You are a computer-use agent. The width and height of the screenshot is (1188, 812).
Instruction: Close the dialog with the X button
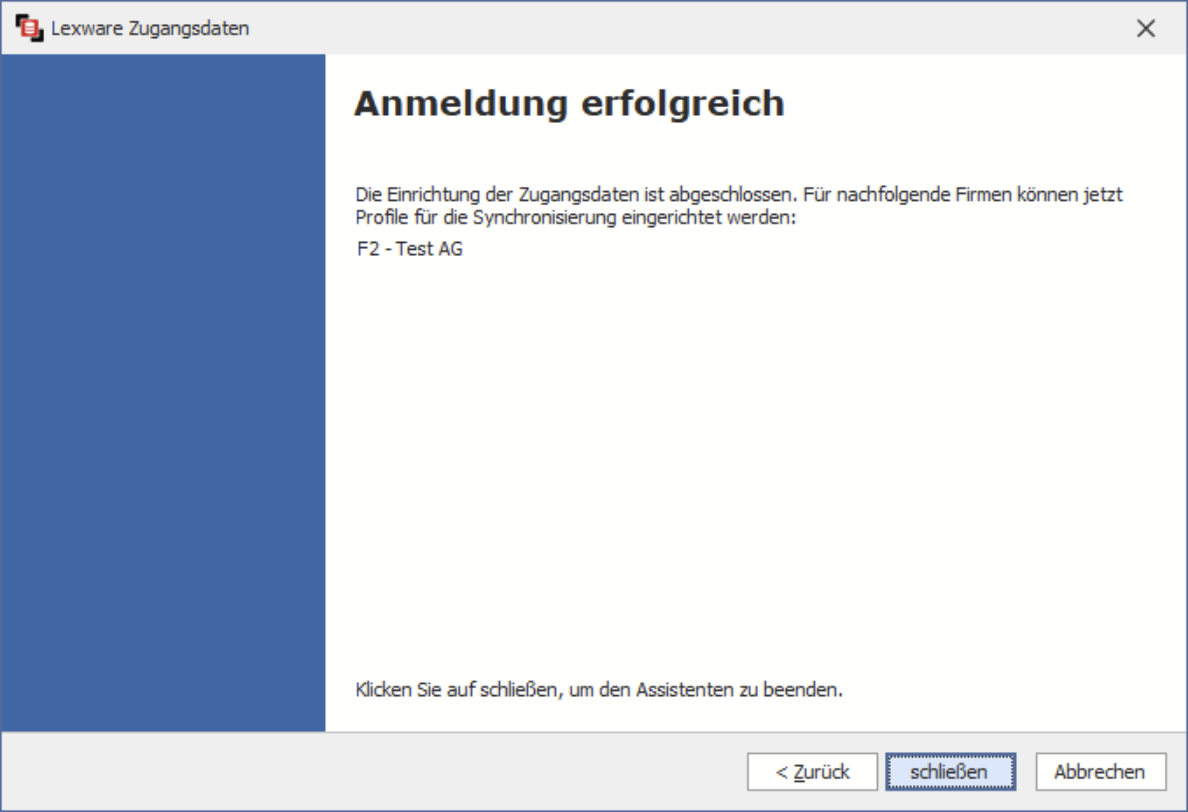point(1146,28)
